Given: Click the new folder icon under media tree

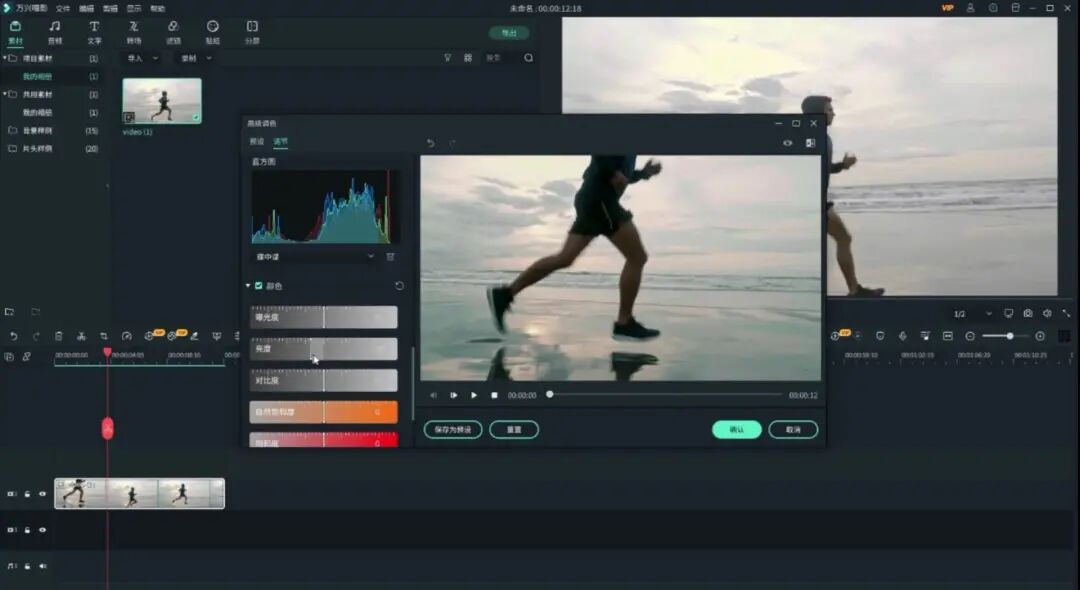Looking at the screenshot, I should pyautogui.click(x=10, y=312).
